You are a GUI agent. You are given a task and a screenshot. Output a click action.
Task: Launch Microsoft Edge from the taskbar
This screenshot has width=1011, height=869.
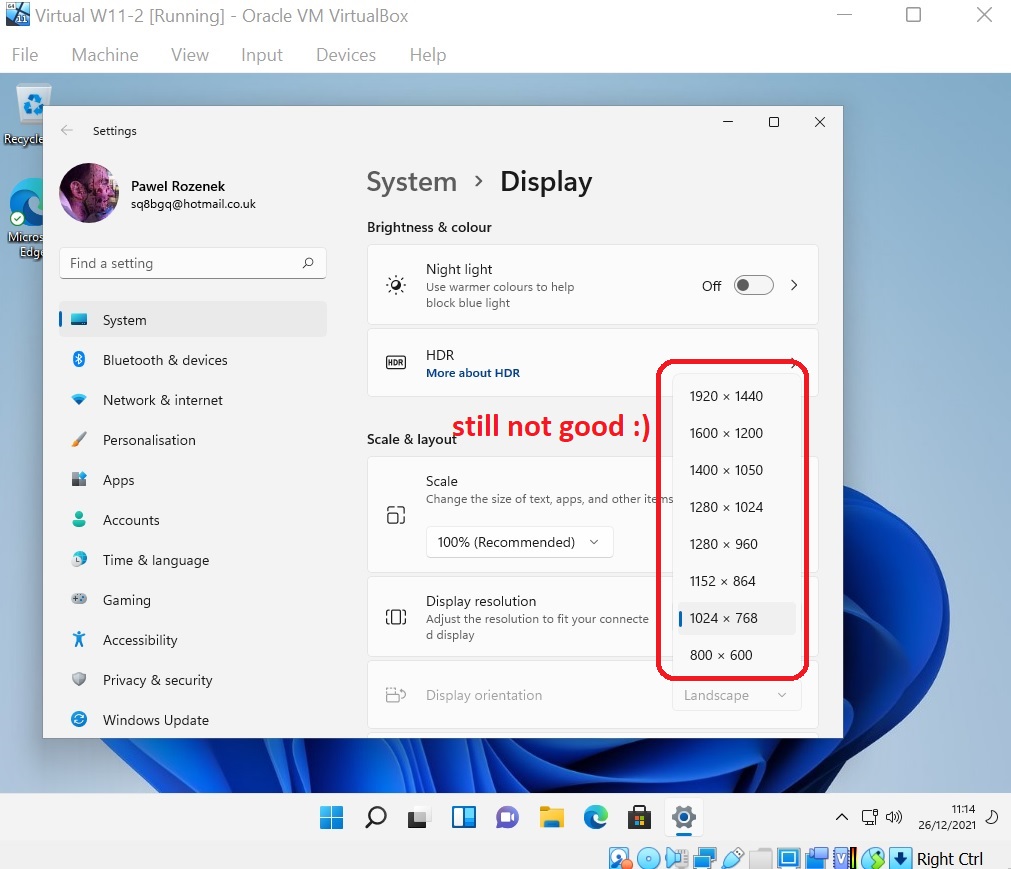tap(595, 817)
